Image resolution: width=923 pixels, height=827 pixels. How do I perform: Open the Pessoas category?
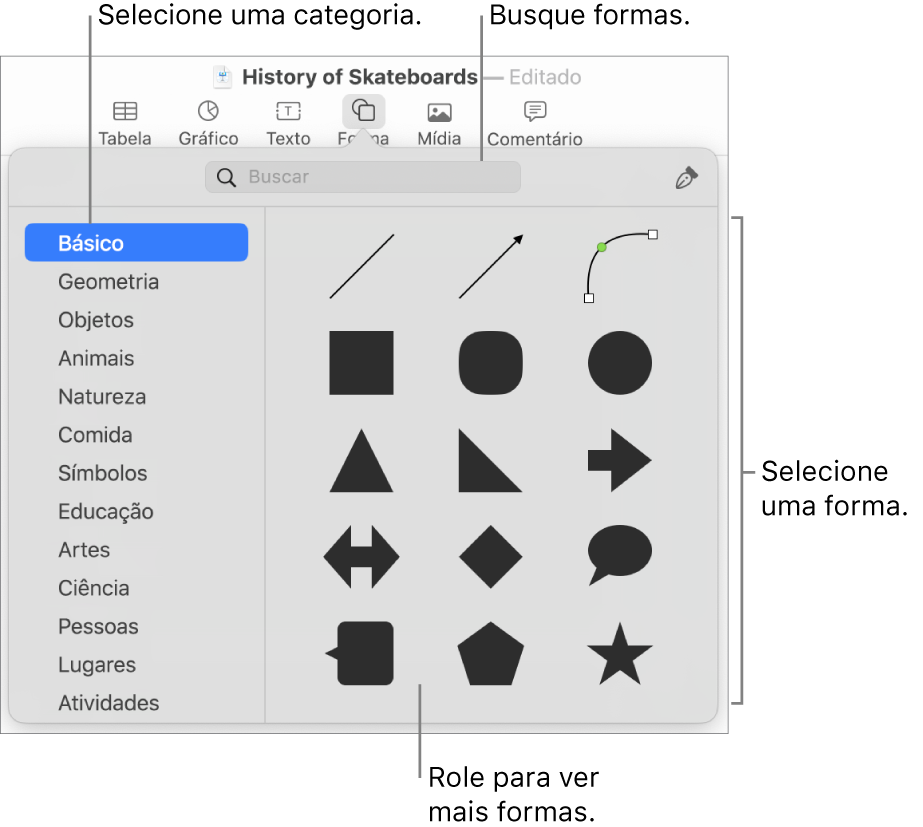tap(98, 626)
